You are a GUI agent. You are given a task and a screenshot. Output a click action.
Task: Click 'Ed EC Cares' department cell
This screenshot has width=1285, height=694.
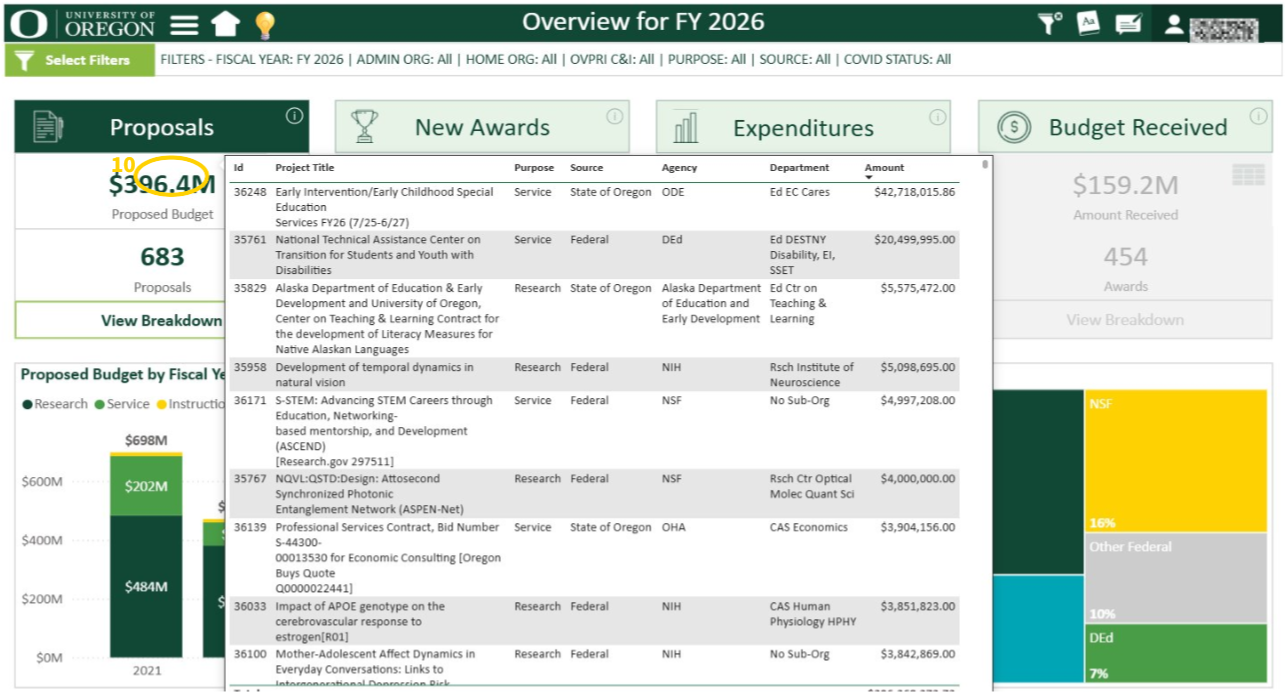coord(799,192)
